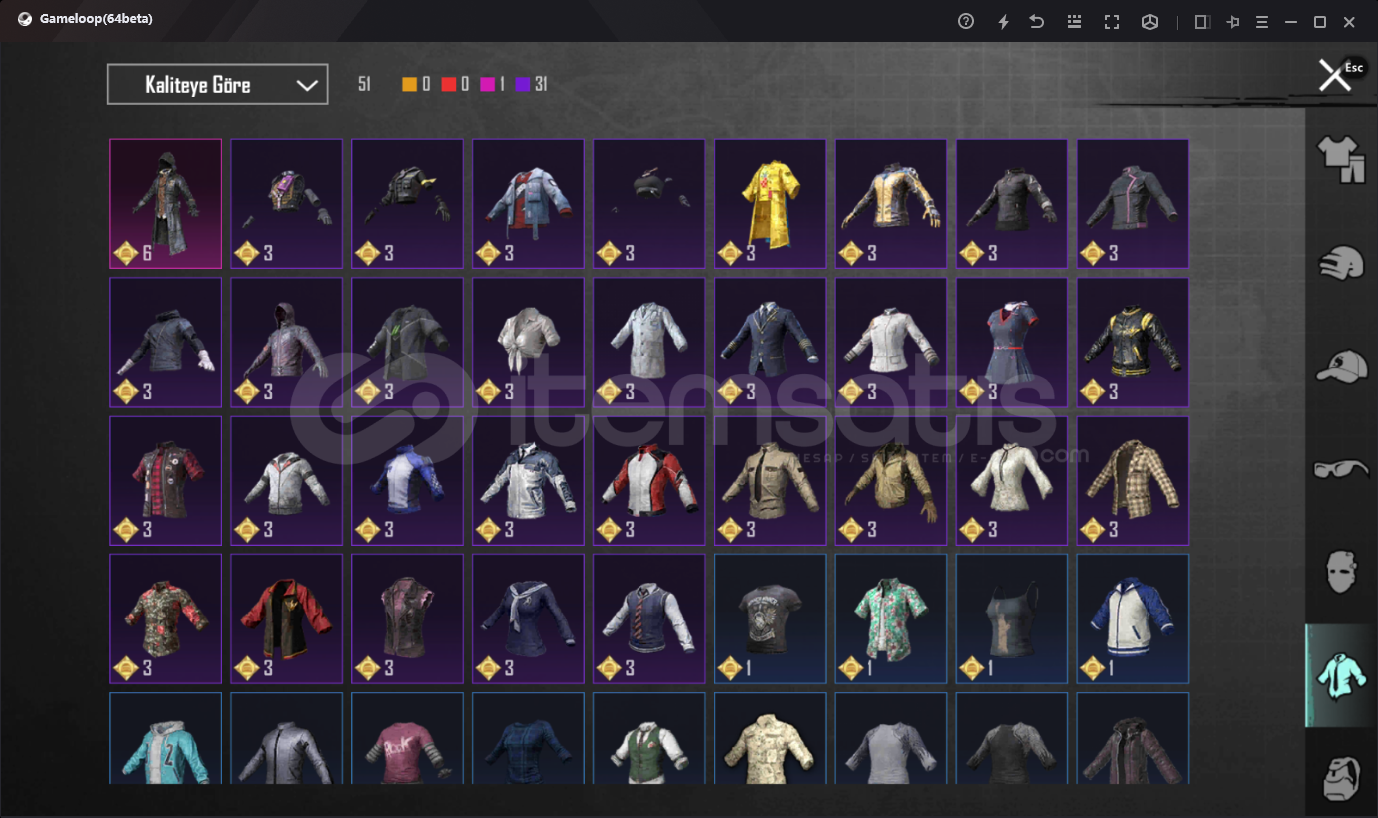Image resolution: width=1378 pixels, height=818 pixels.
Task: Open the outfit sets category (shirt and pants icon)
Action: click(x=1341, y=159)
